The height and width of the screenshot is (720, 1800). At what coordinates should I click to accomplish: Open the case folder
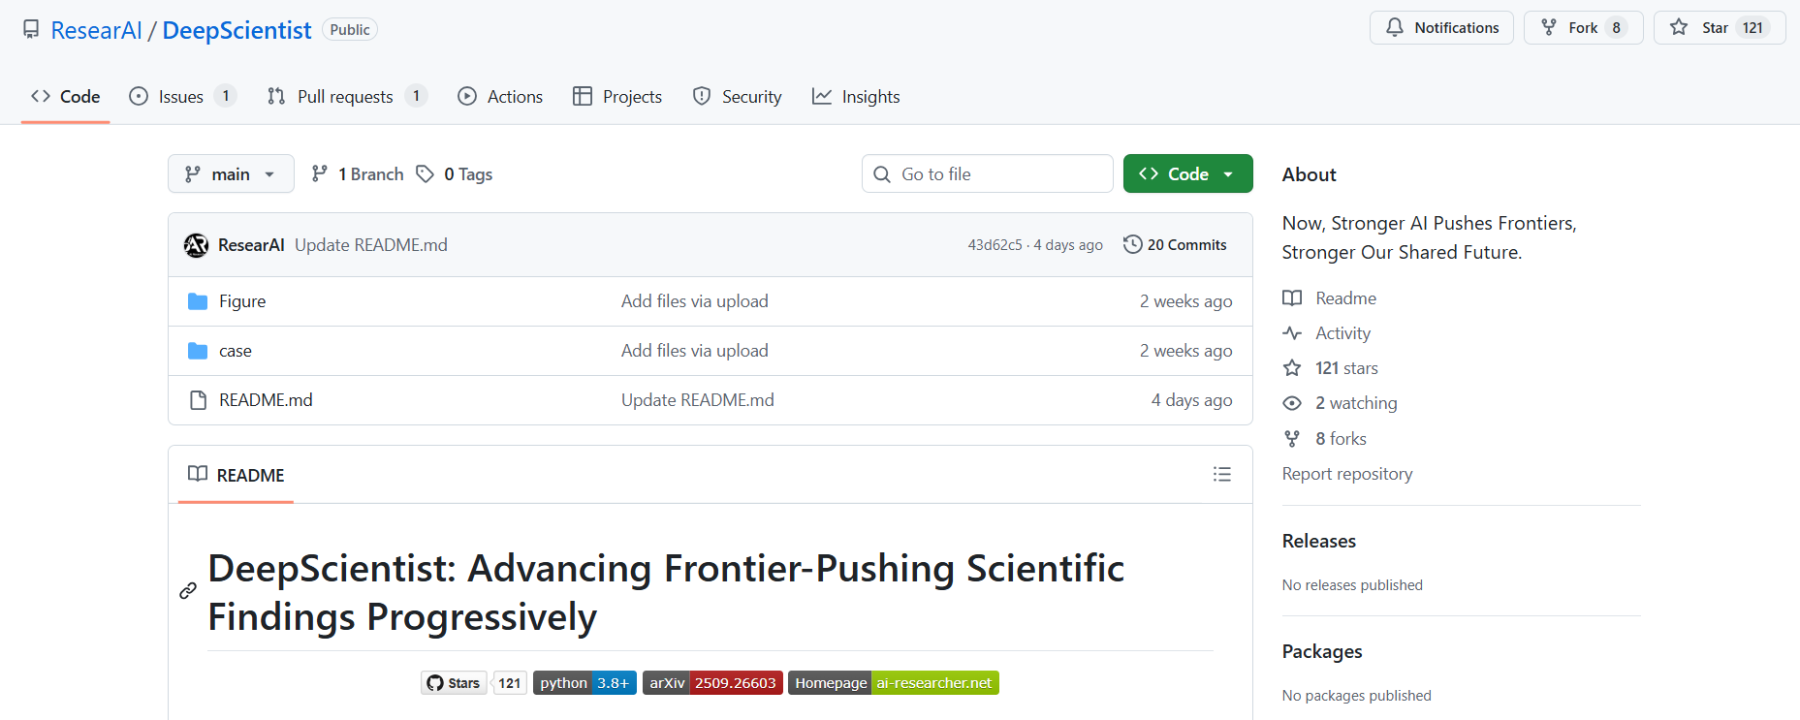click(x=235, y=351)
